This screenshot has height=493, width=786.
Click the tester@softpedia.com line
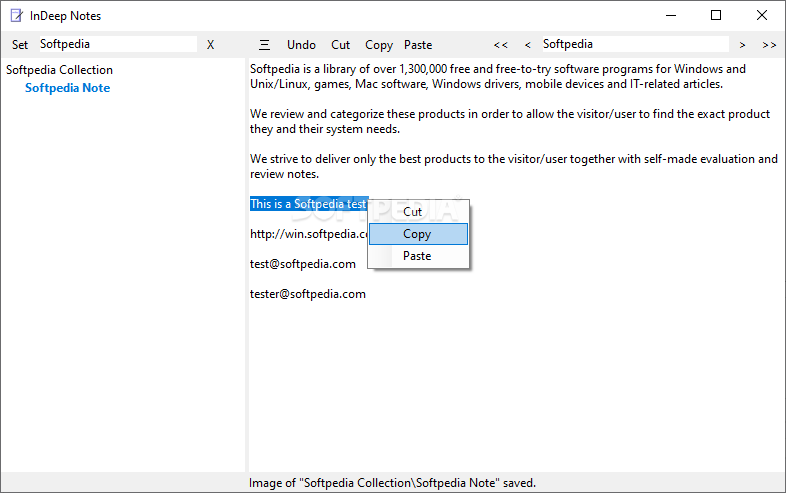click(308, 294)
